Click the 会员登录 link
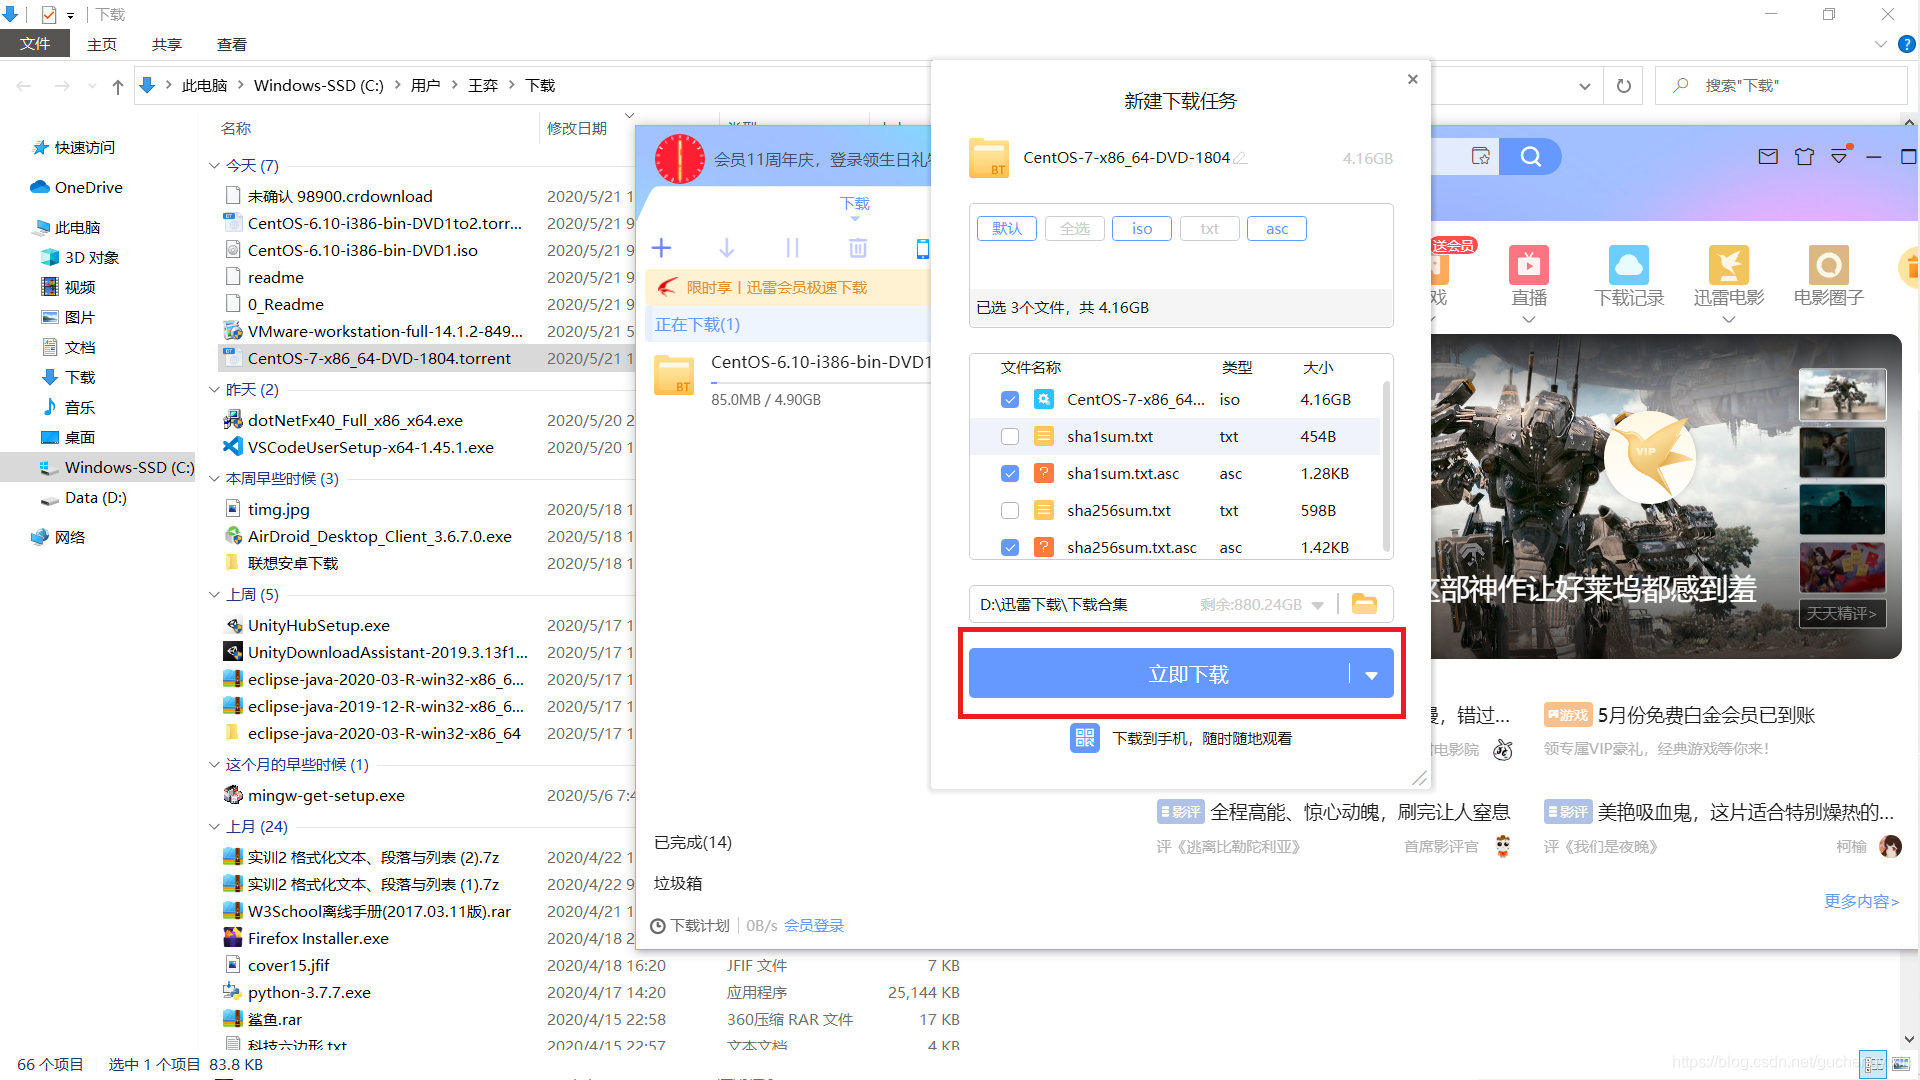The image size is (1920, 1080). coord(814,925)
